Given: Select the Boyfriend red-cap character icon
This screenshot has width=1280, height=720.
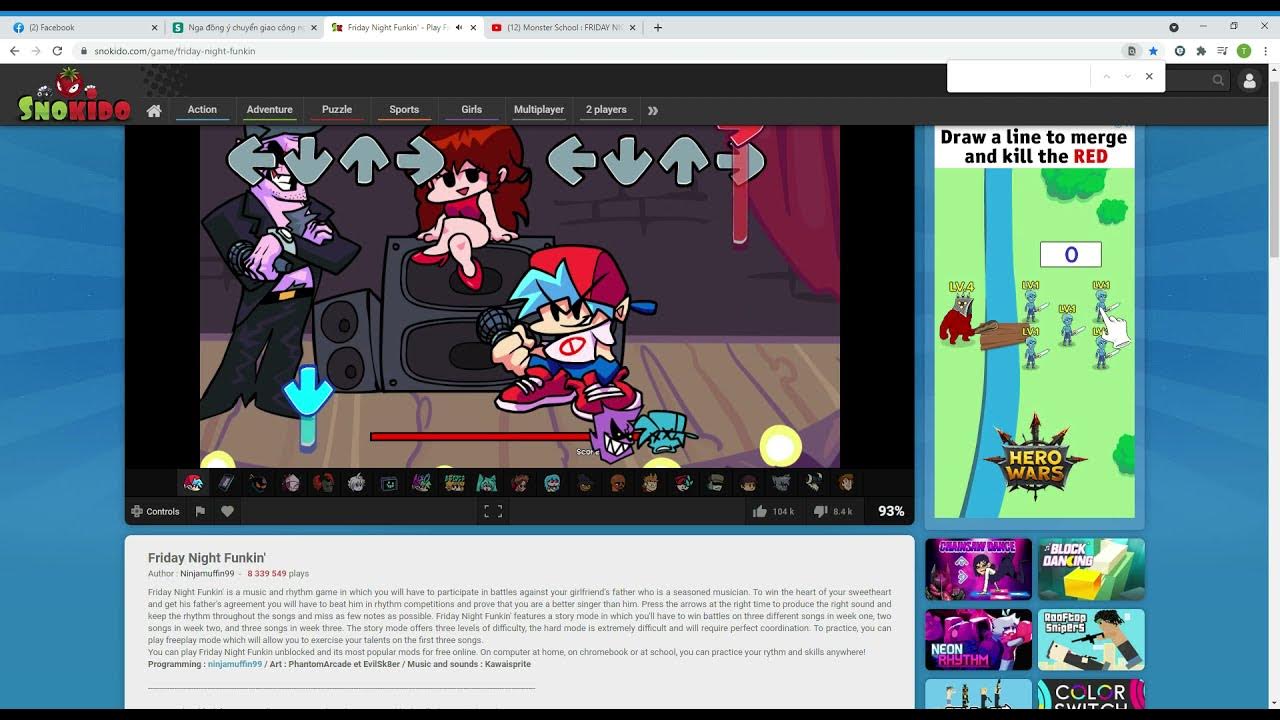Looking at the screenshot, I should tap(193, 484).
